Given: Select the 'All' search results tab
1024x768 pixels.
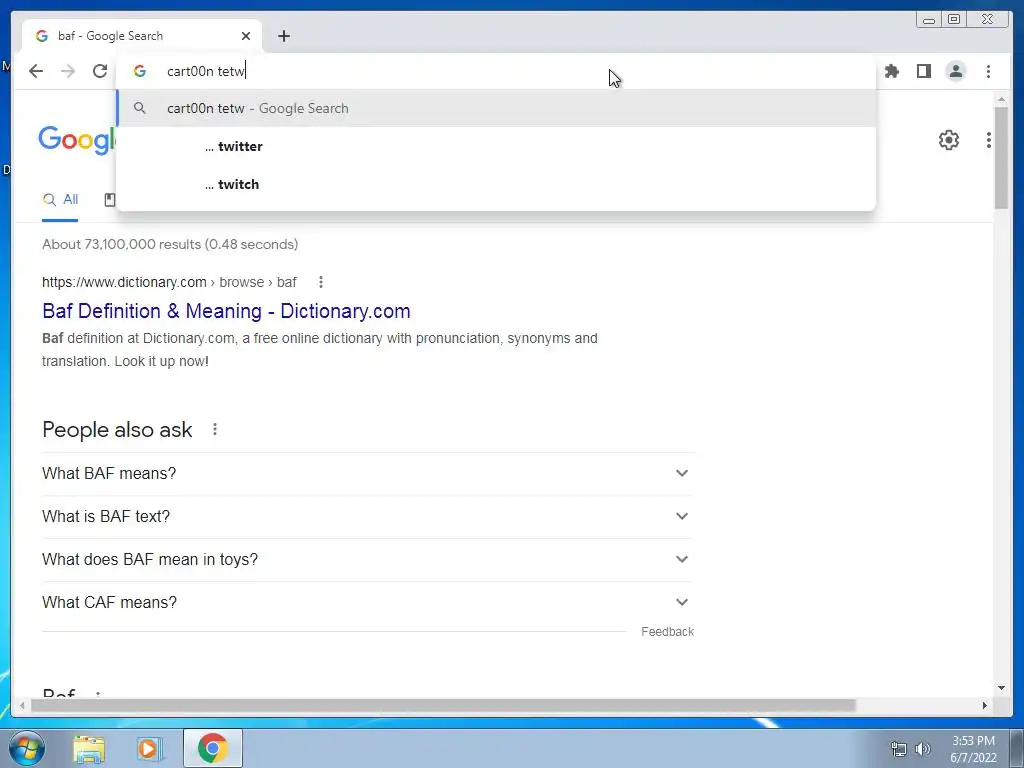Looking at the screenshot, I should pos(60,200).
